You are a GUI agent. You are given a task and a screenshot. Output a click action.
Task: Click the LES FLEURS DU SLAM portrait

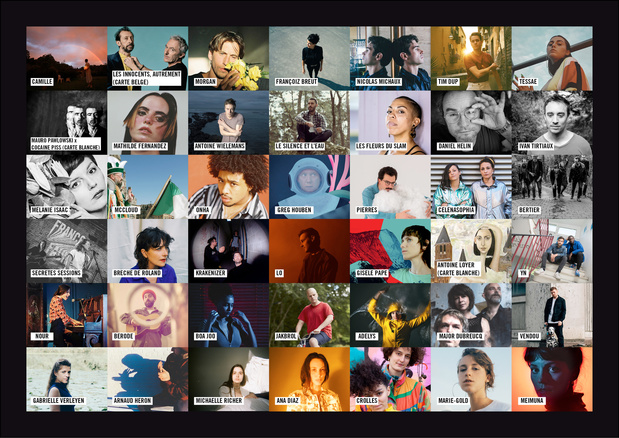pos(390,123)
